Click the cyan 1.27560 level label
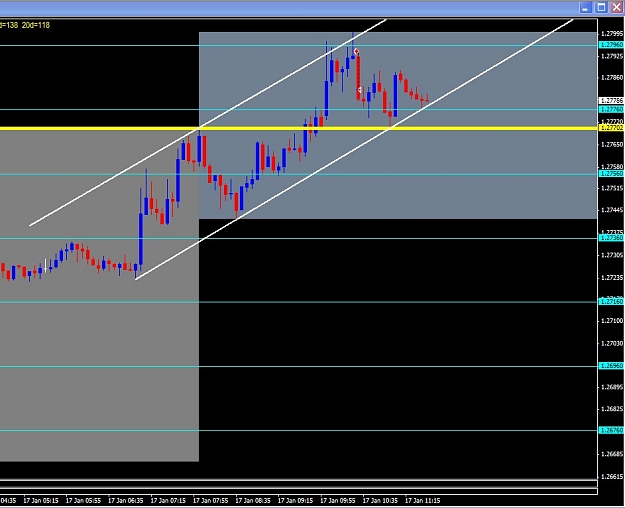Screen dimensions: 625x508 [611, 174]
